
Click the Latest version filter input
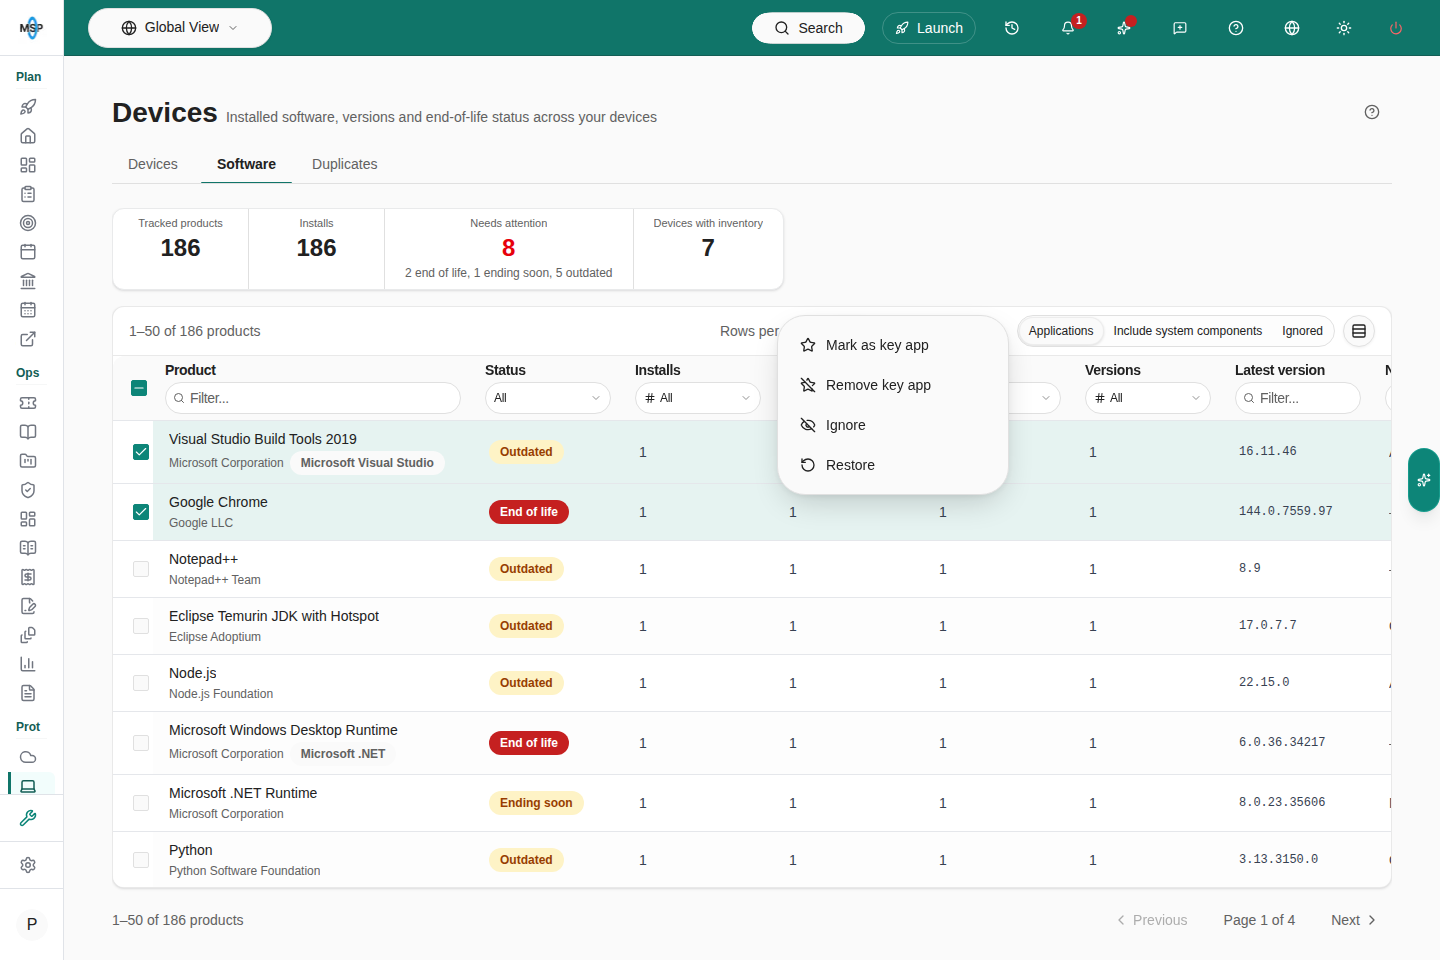point(1298,398)
